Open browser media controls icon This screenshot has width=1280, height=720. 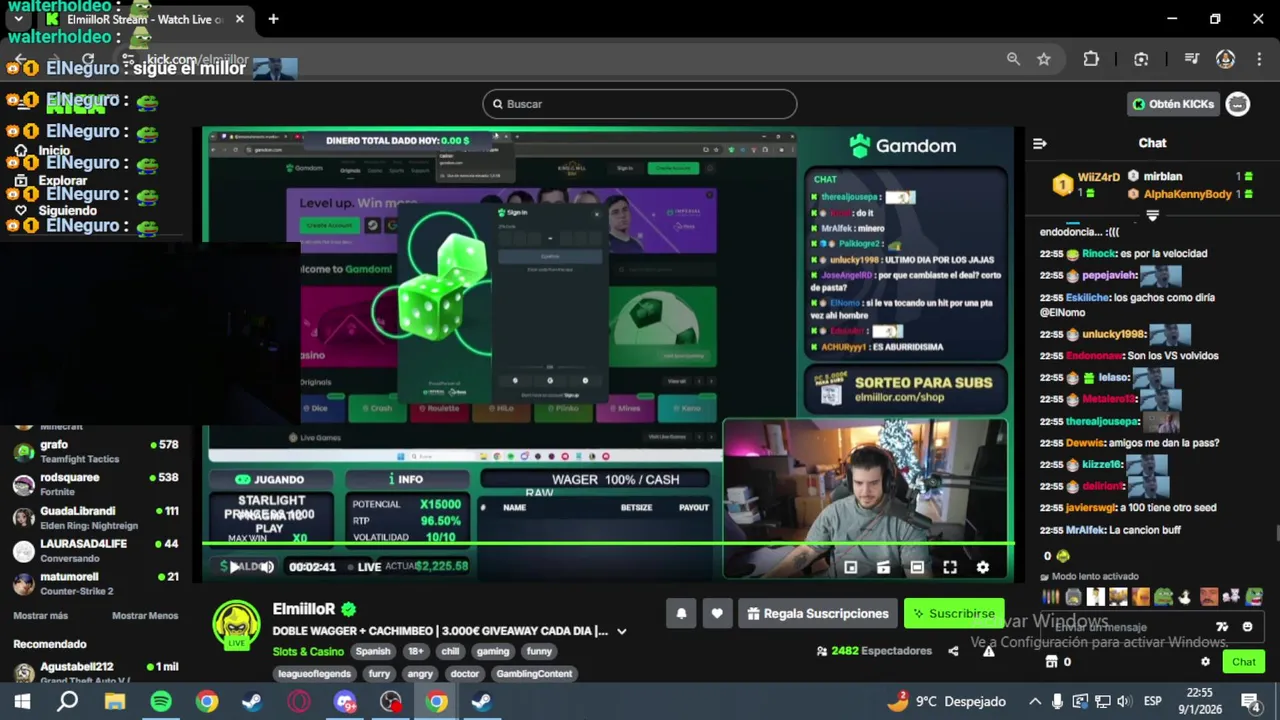[1191, 60]
